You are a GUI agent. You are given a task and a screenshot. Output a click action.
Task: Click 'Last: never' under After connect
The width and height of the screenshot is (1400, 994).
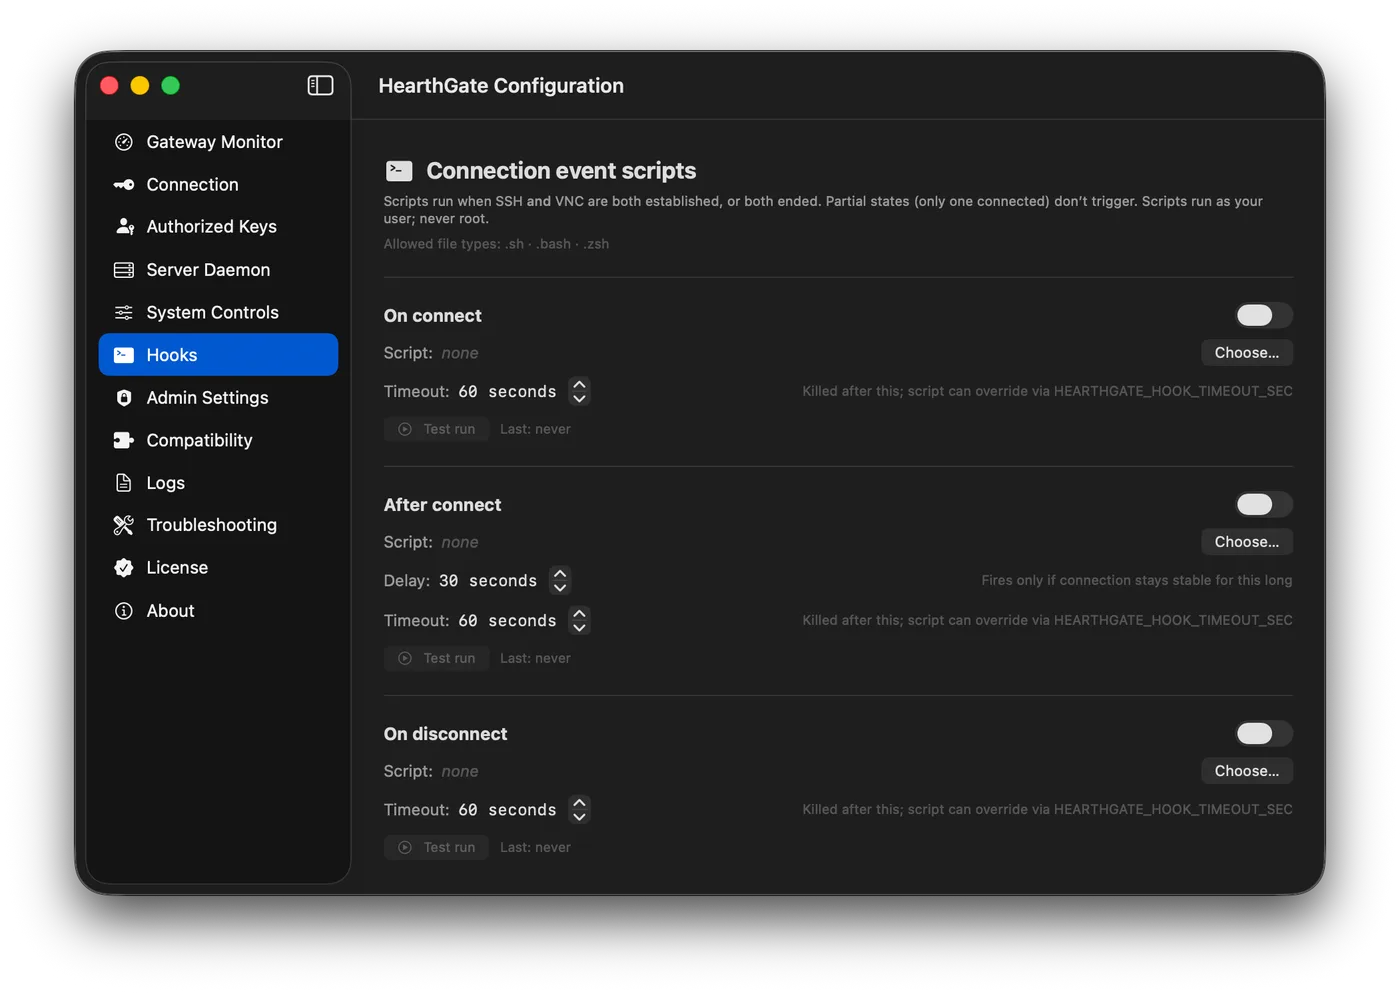click(535, 658)
